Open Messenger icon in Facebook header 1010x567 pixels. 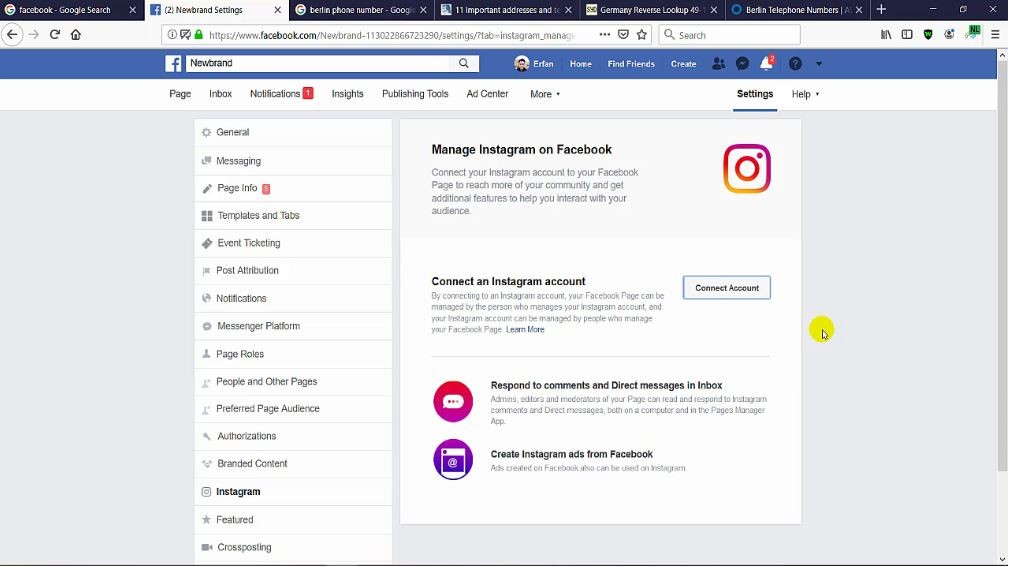[x=742, y=64]
